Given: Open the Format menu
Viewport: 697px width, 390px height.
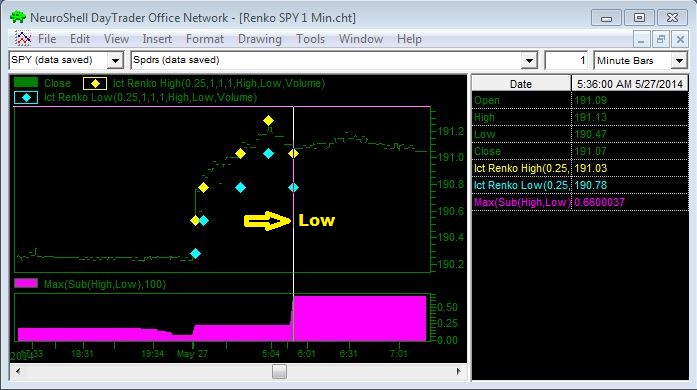Looking at the screenshot, I should [205, 39].
